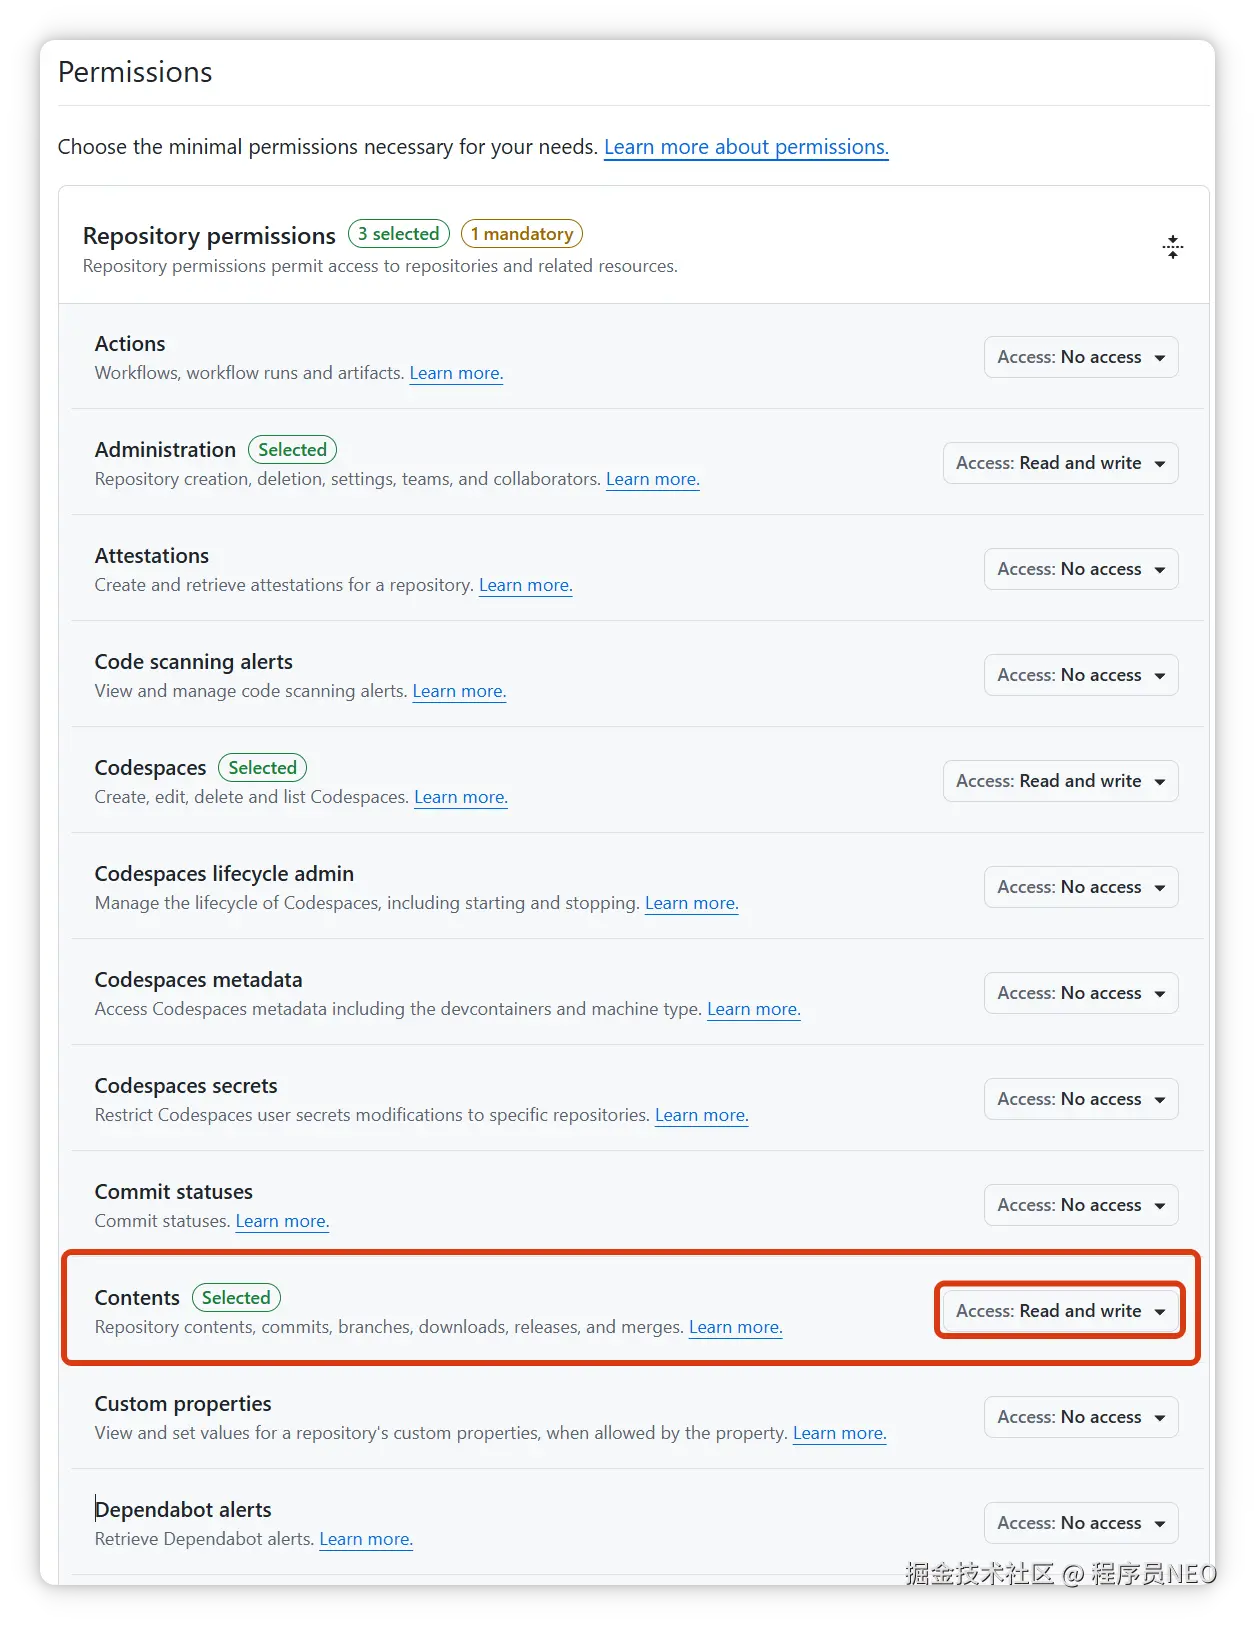Collapse the Repository permissions section
1255x1625 pixels.
pyautogui.click(x=1172, y=247)
